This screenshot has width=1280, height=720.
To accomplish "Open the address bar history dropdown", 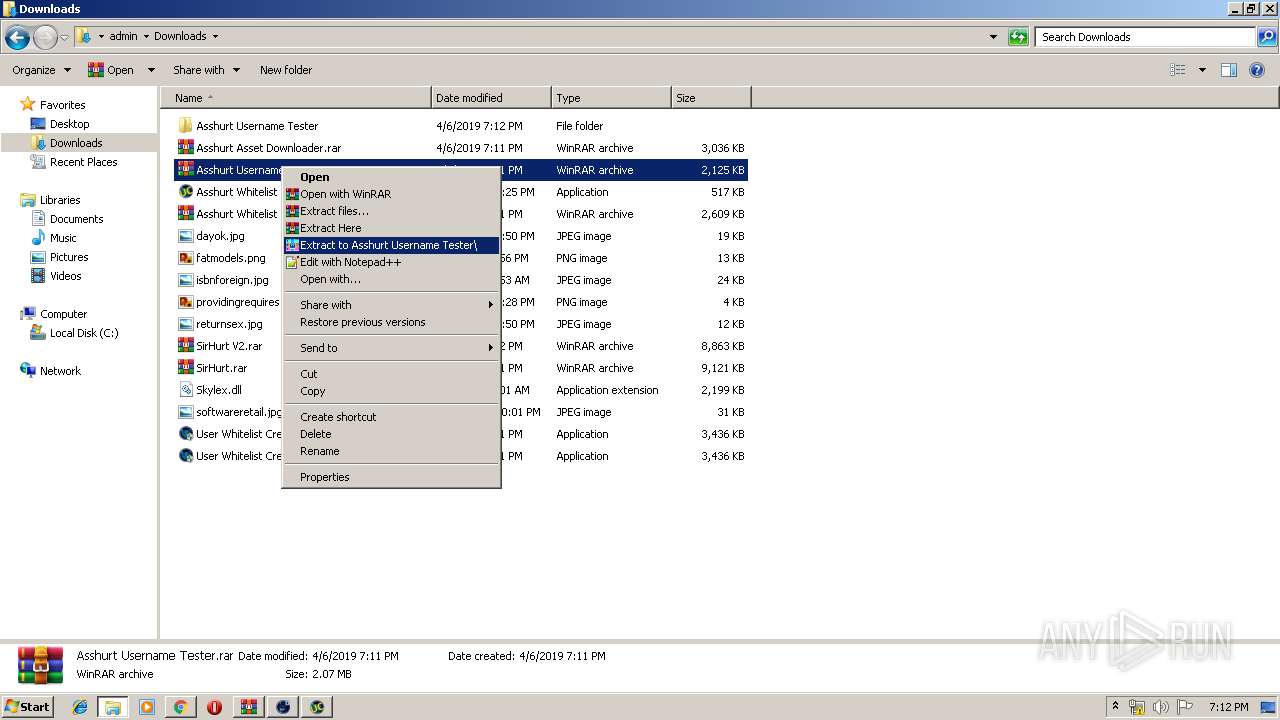I will tap(993, 37).
